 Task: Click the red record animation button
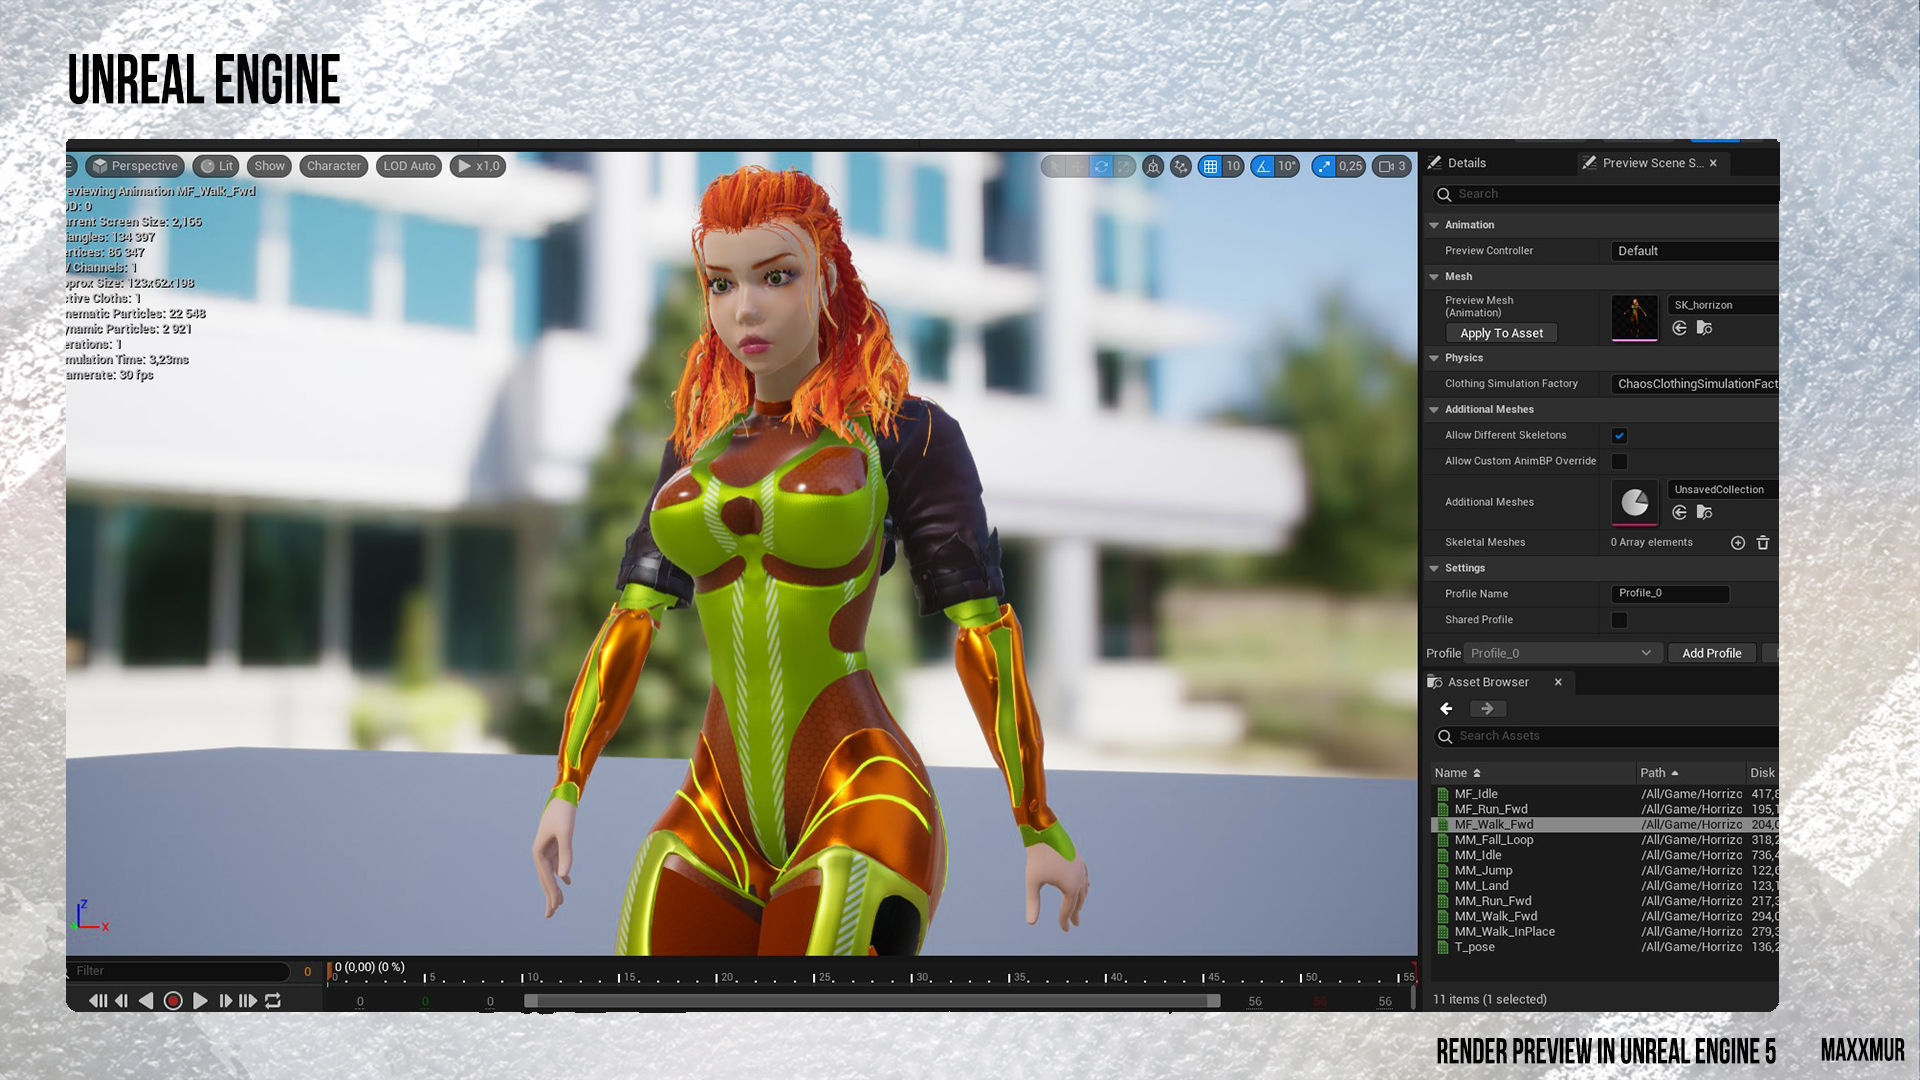[173, 1000]
